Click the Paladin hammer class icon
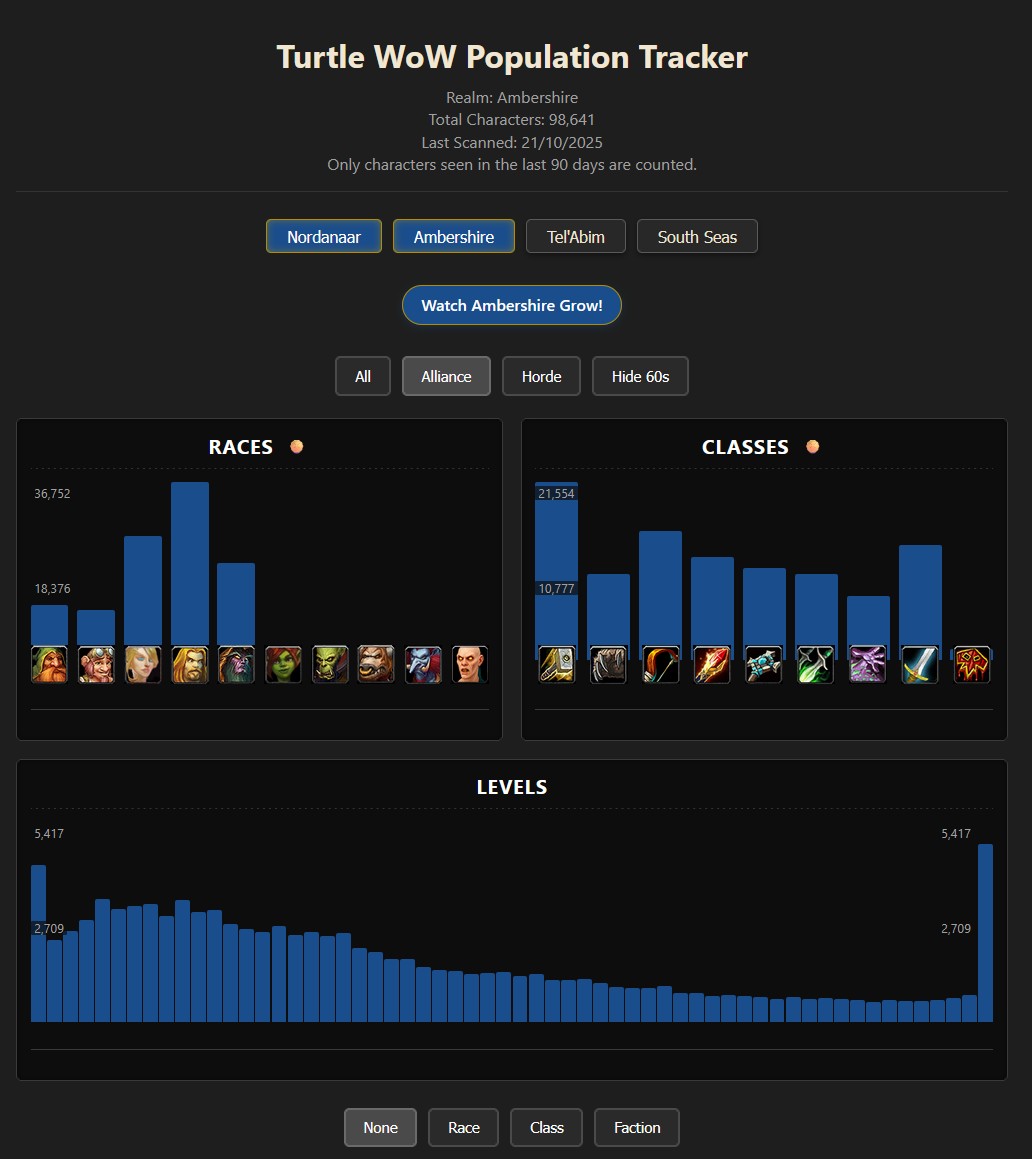Viewport: 1032px width, 1159px height. [557, 664]
